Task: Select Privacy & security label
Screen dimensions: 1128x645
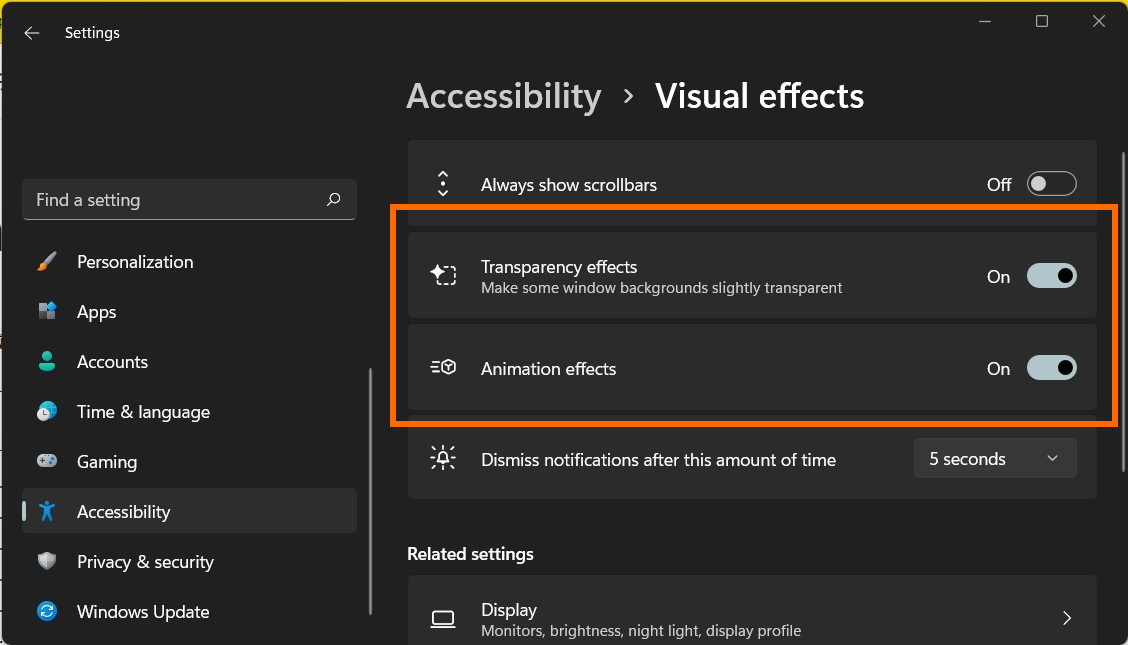Action: click(145, 562)
